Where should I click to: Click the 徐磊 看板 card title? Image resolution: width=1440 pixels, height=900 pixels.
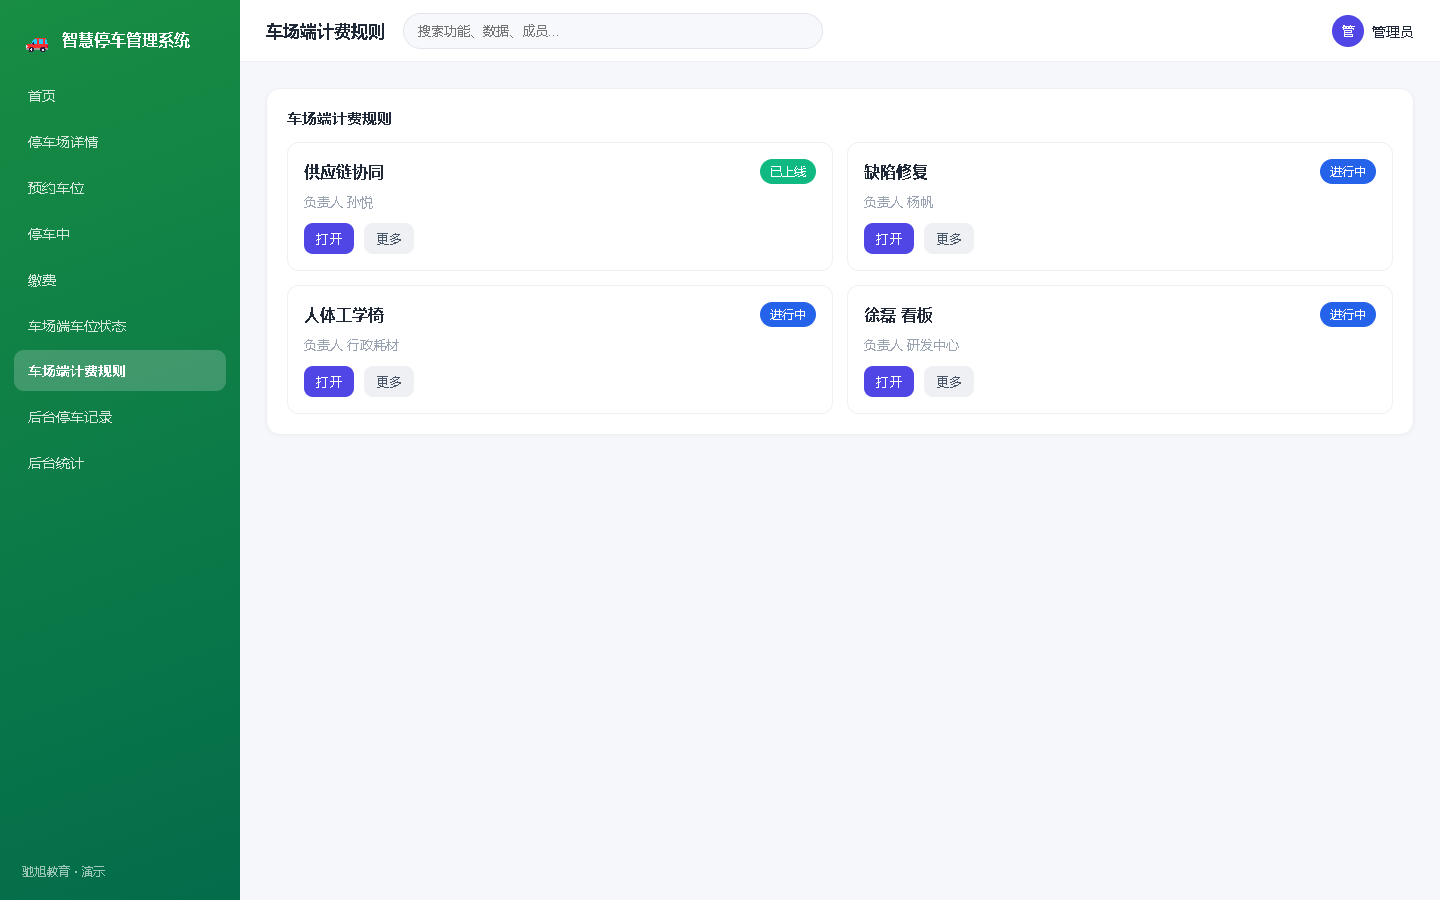898,315
